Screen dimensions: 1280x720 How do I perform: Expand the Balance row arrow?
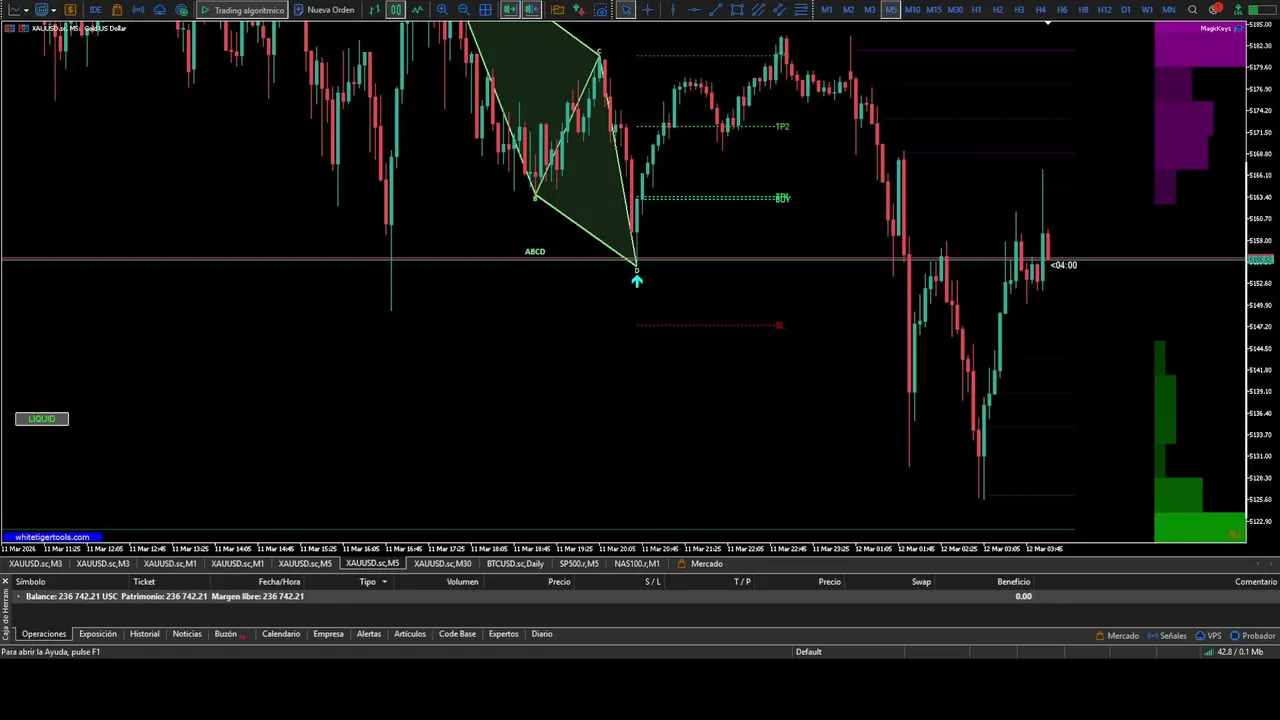17,596
